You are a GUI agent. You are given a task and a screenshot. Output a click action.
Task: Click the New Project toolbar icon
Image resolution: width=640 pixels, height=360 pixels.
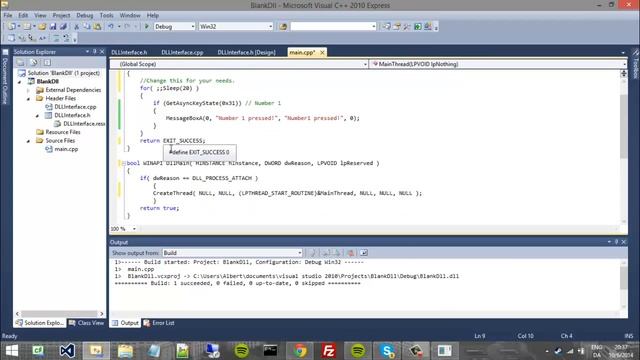point(11,27)
